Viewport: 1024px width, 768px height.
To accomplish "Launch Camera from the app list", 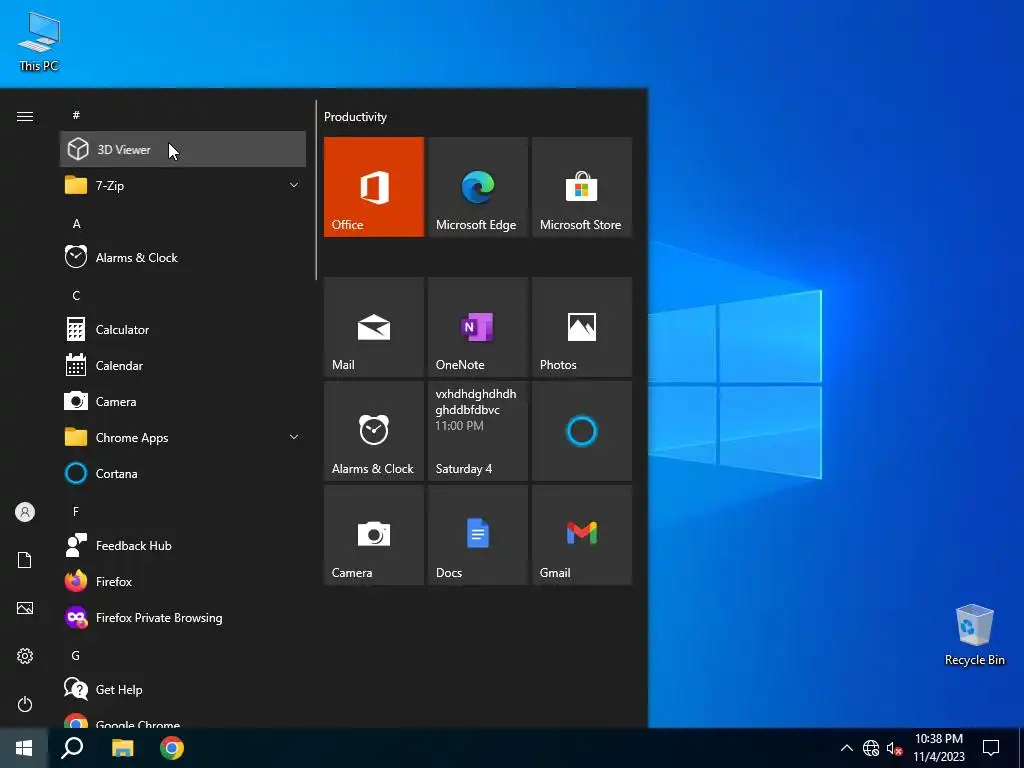I will click(183, 401).
